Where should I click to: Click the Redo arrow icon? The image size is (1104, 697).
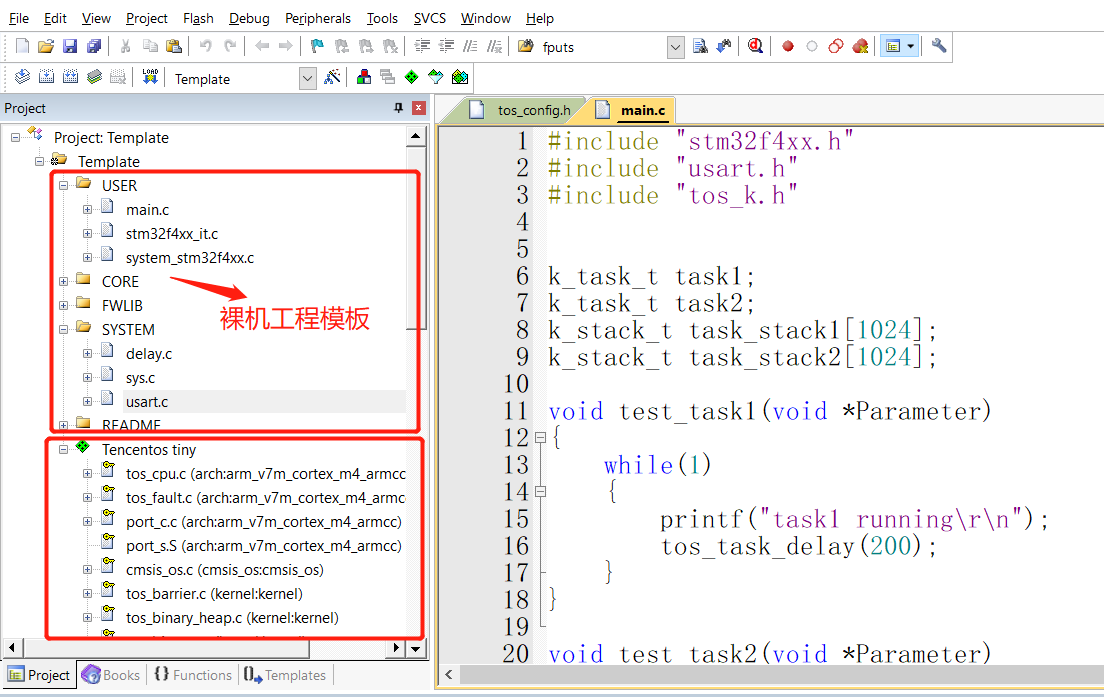pos(230,46)
